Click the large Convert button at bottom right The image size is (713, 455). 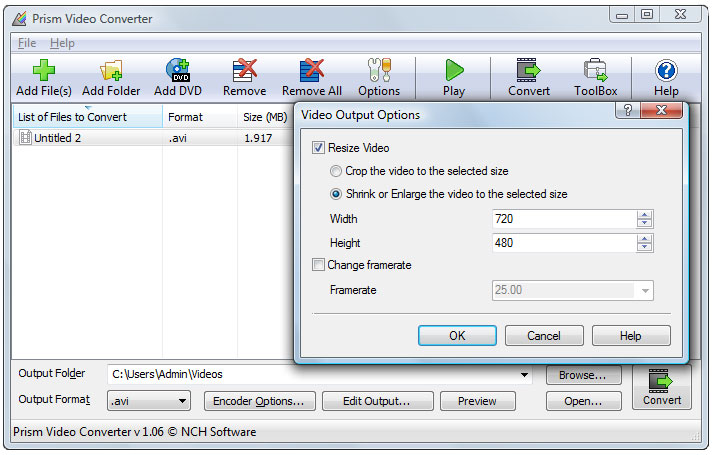click(662, 387)
